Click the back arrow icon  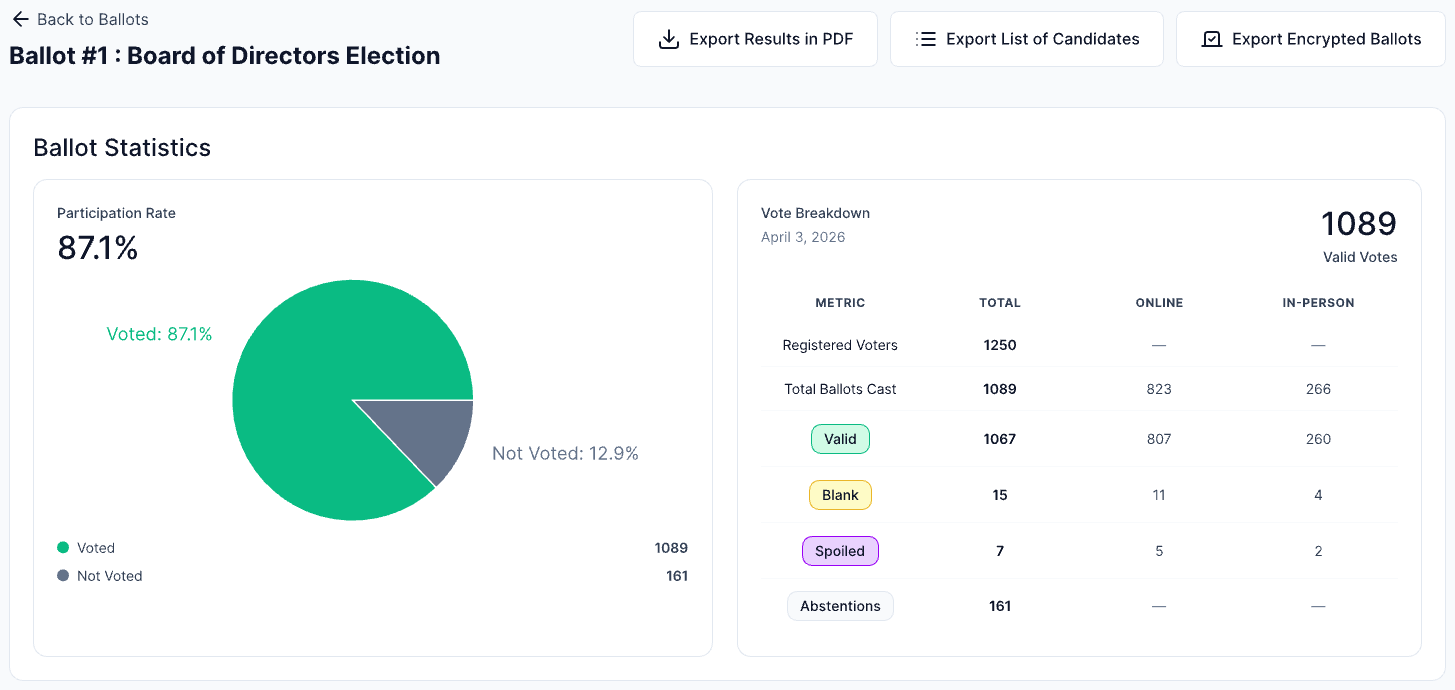click(20, 20)
